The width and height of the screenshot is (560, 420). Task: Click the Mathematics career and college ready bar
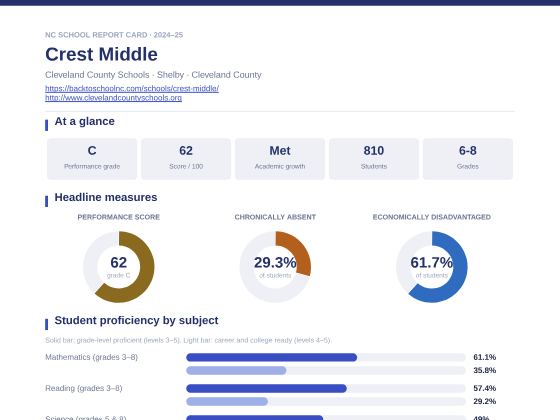pyautogui.click(x=236, y=370)
